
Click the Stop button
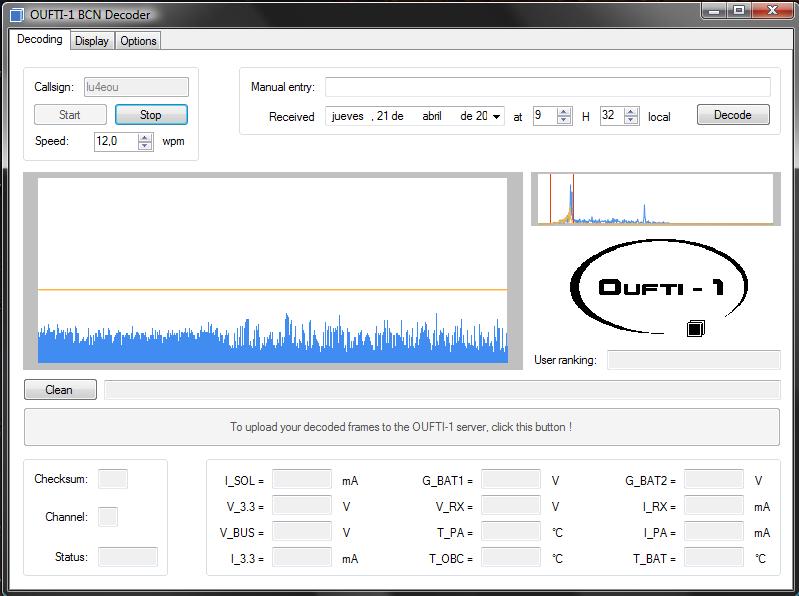click(x=151, y=115)
